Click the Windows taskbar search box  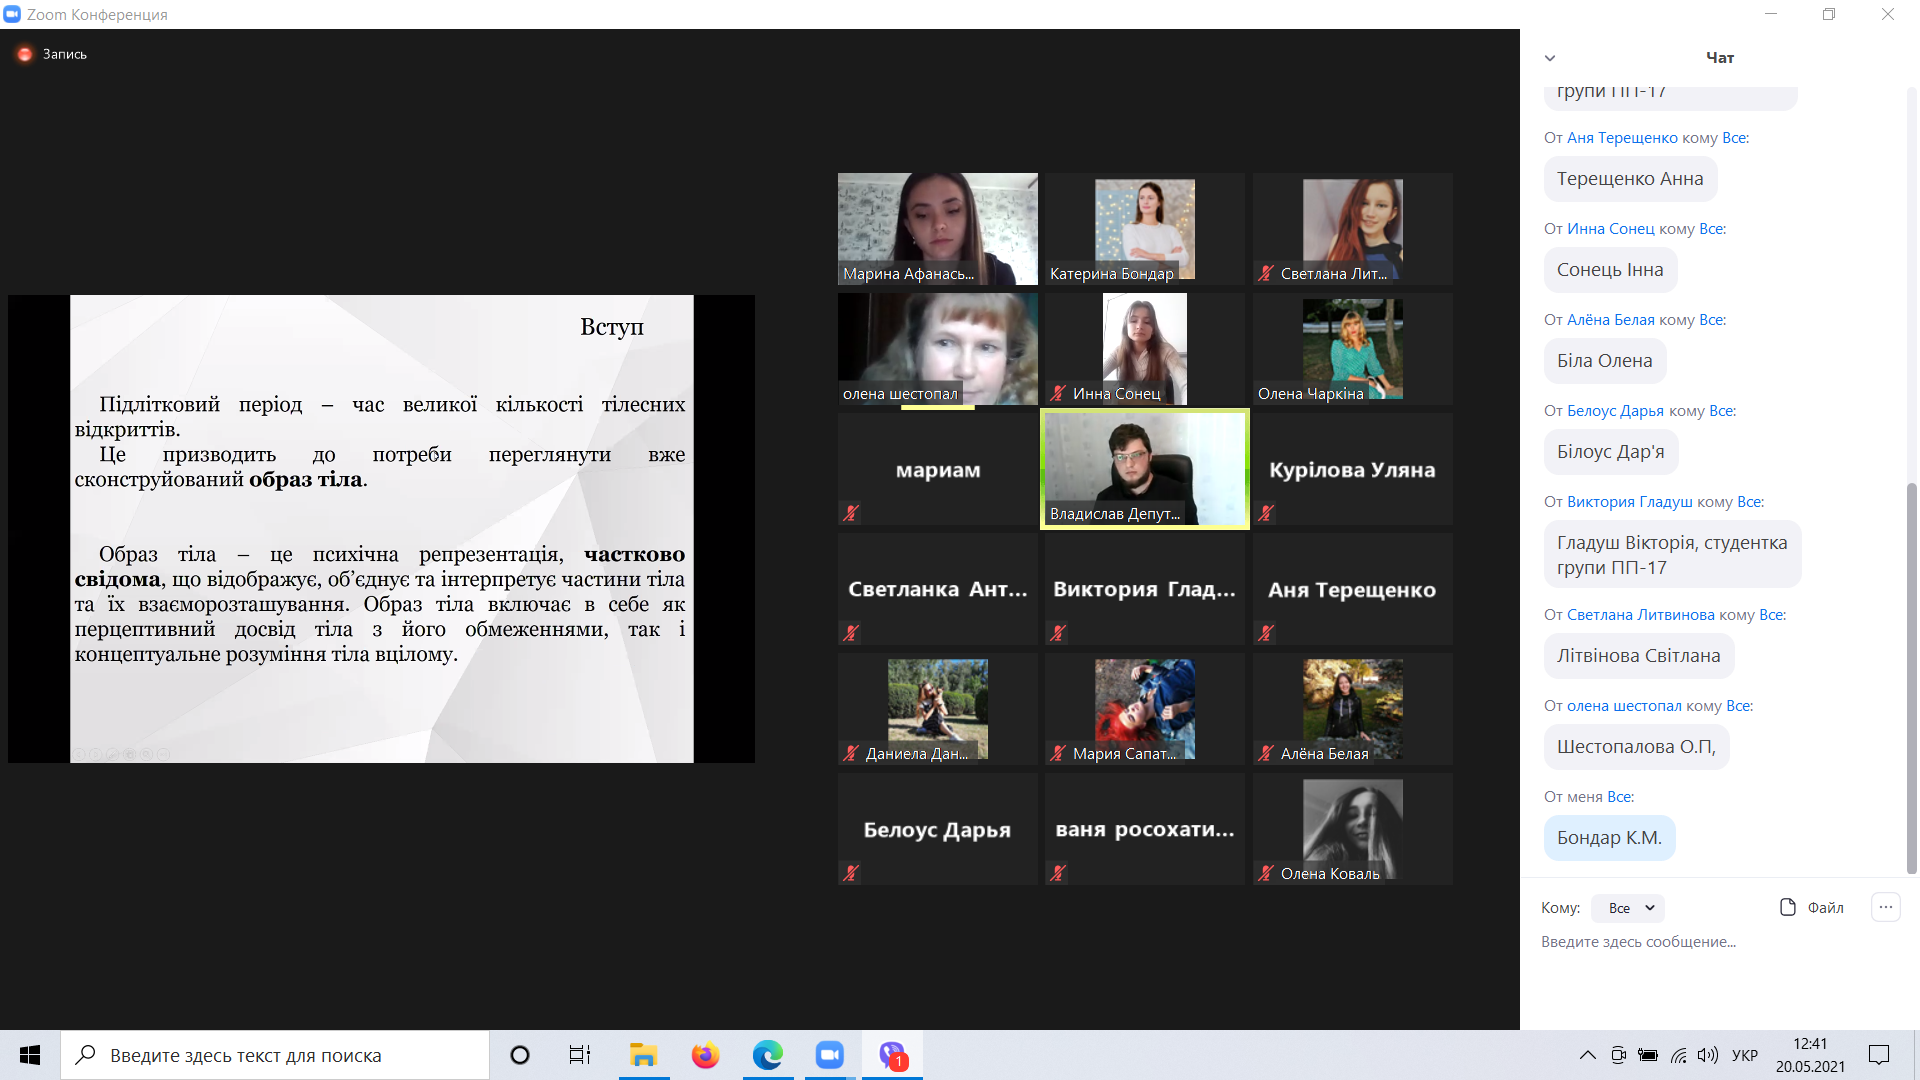[275, 1055]
